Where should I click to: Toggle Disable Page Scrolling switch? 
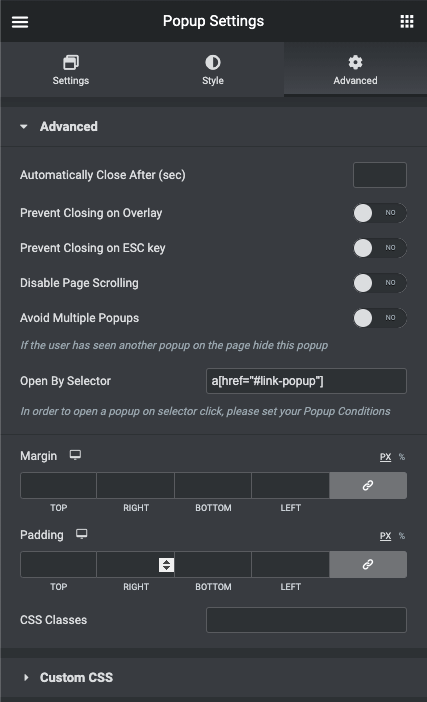click(x=380, y=283)
